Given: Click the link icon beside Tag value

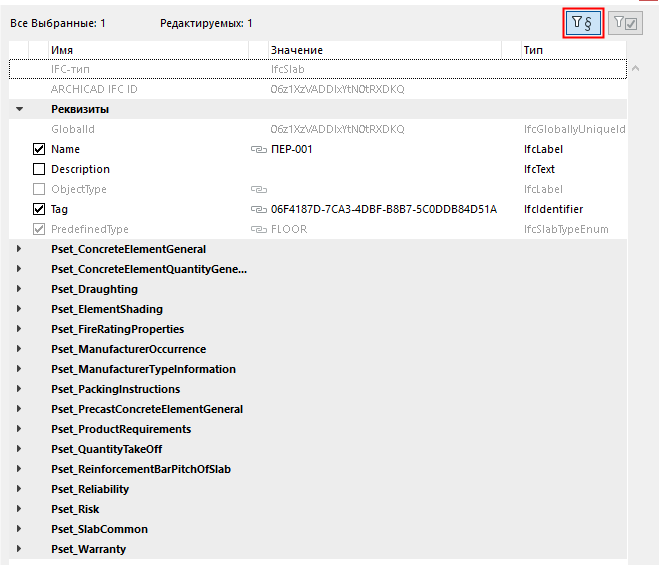Looking at the screenshot, I should pyautogui.click(x=259, y=209).
